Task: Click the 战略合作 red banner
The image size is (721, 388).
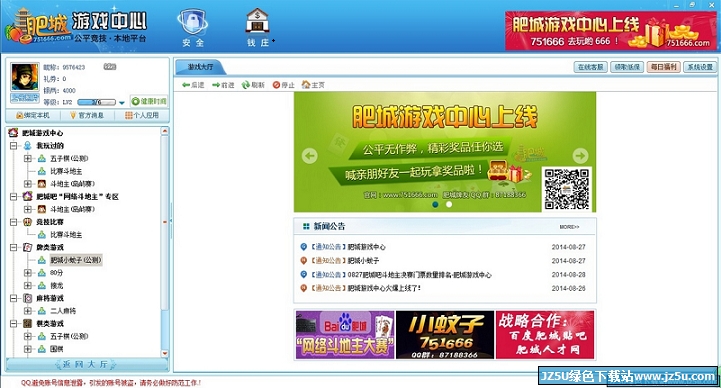Action: click(x=545, y=335)
